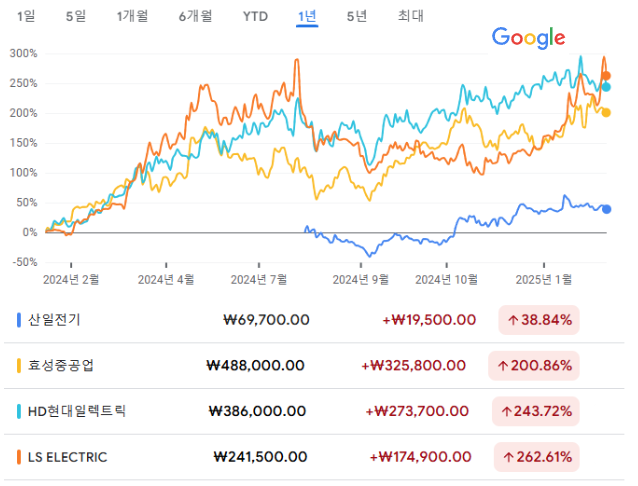Click the orange LS ELECTRIC endpoint dot
The image size is (638, 486).
[606, 76]
